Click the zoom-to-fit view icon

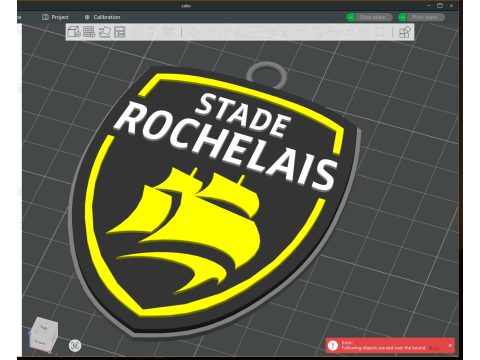click(x=75, y=346)
